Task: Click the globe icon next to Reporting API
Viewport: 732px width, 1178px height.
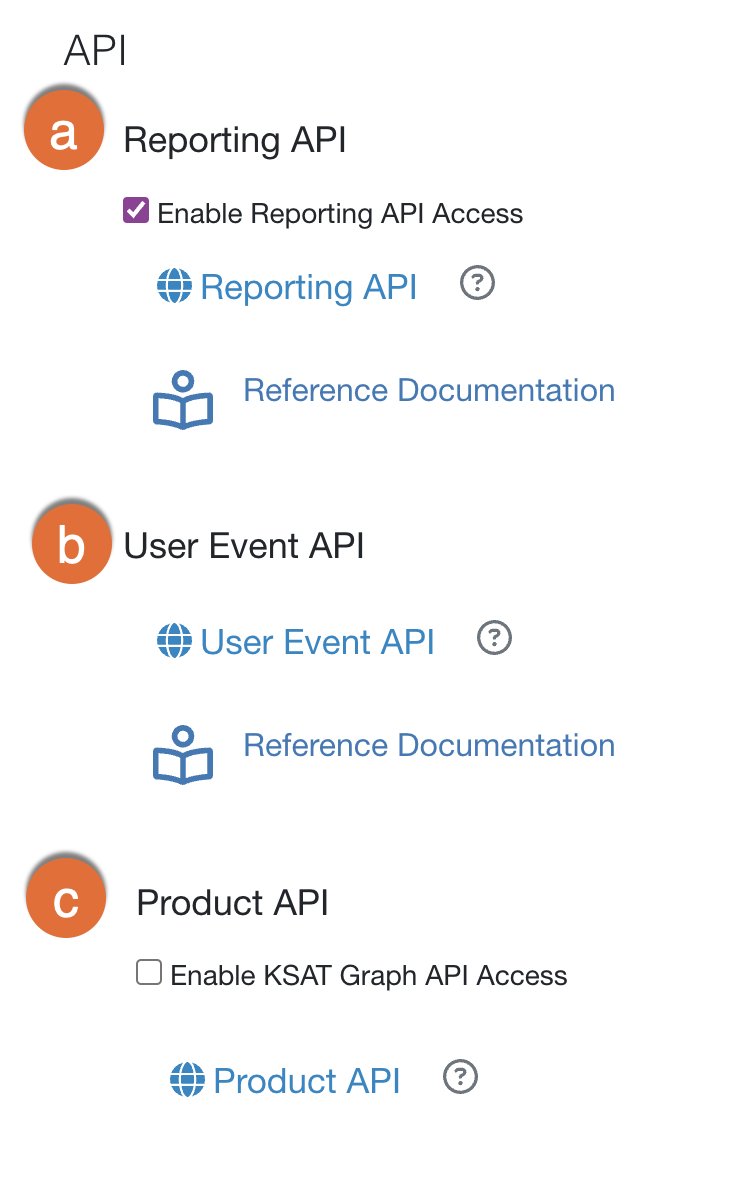Action: coord(174,287)
